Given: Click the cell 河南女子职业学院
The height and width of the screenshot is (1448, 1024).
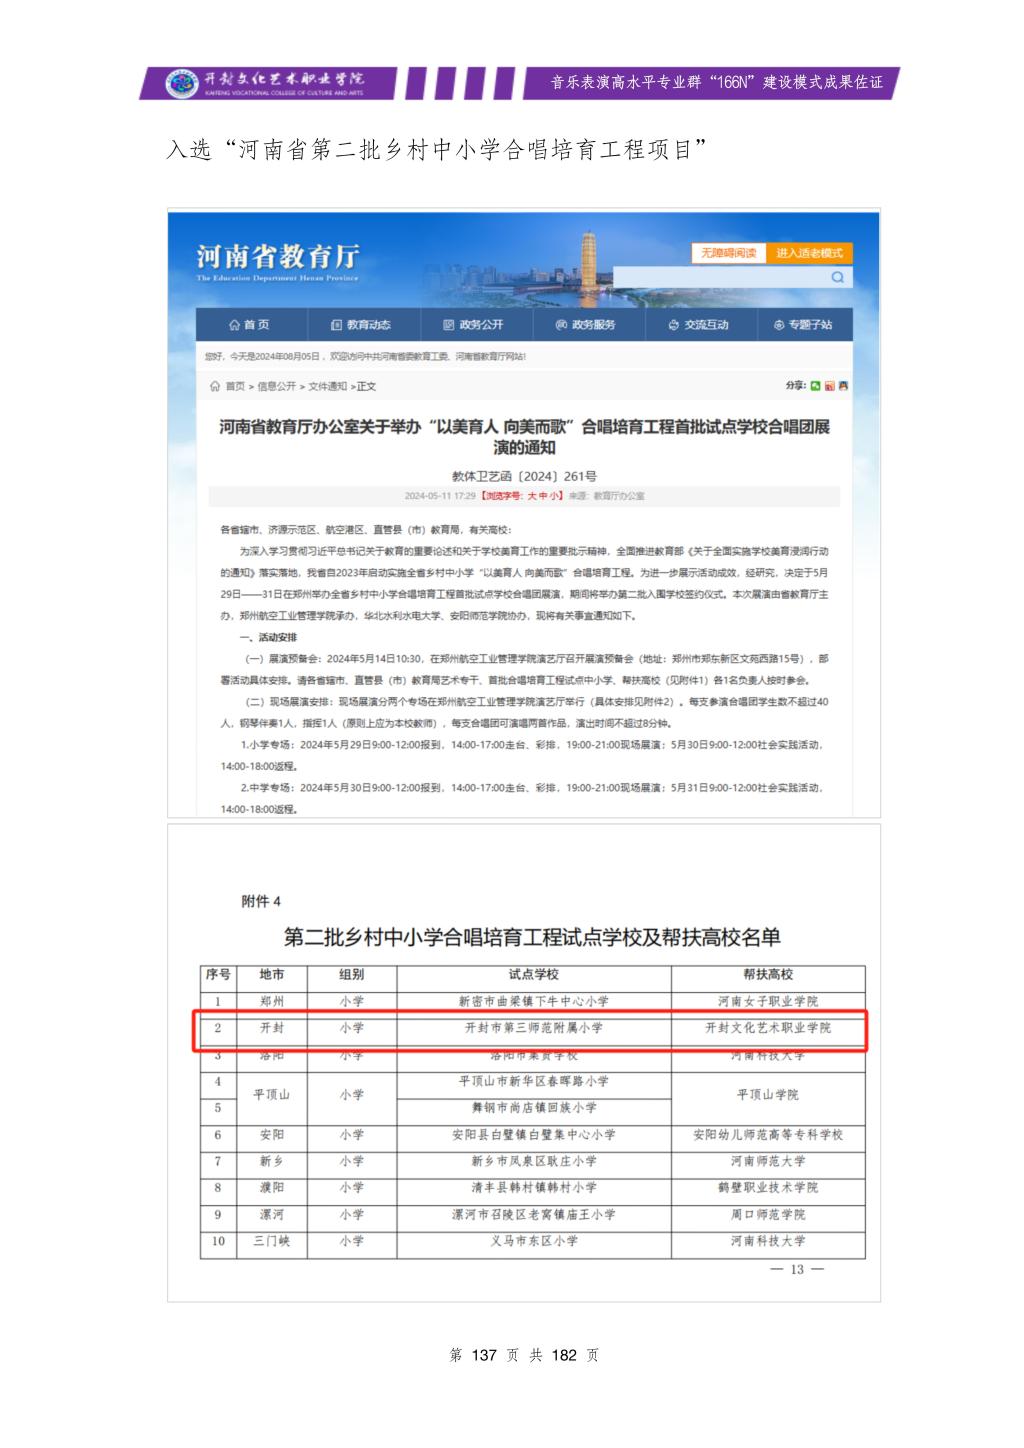Looking at the screenshot, I should 767,1001.
